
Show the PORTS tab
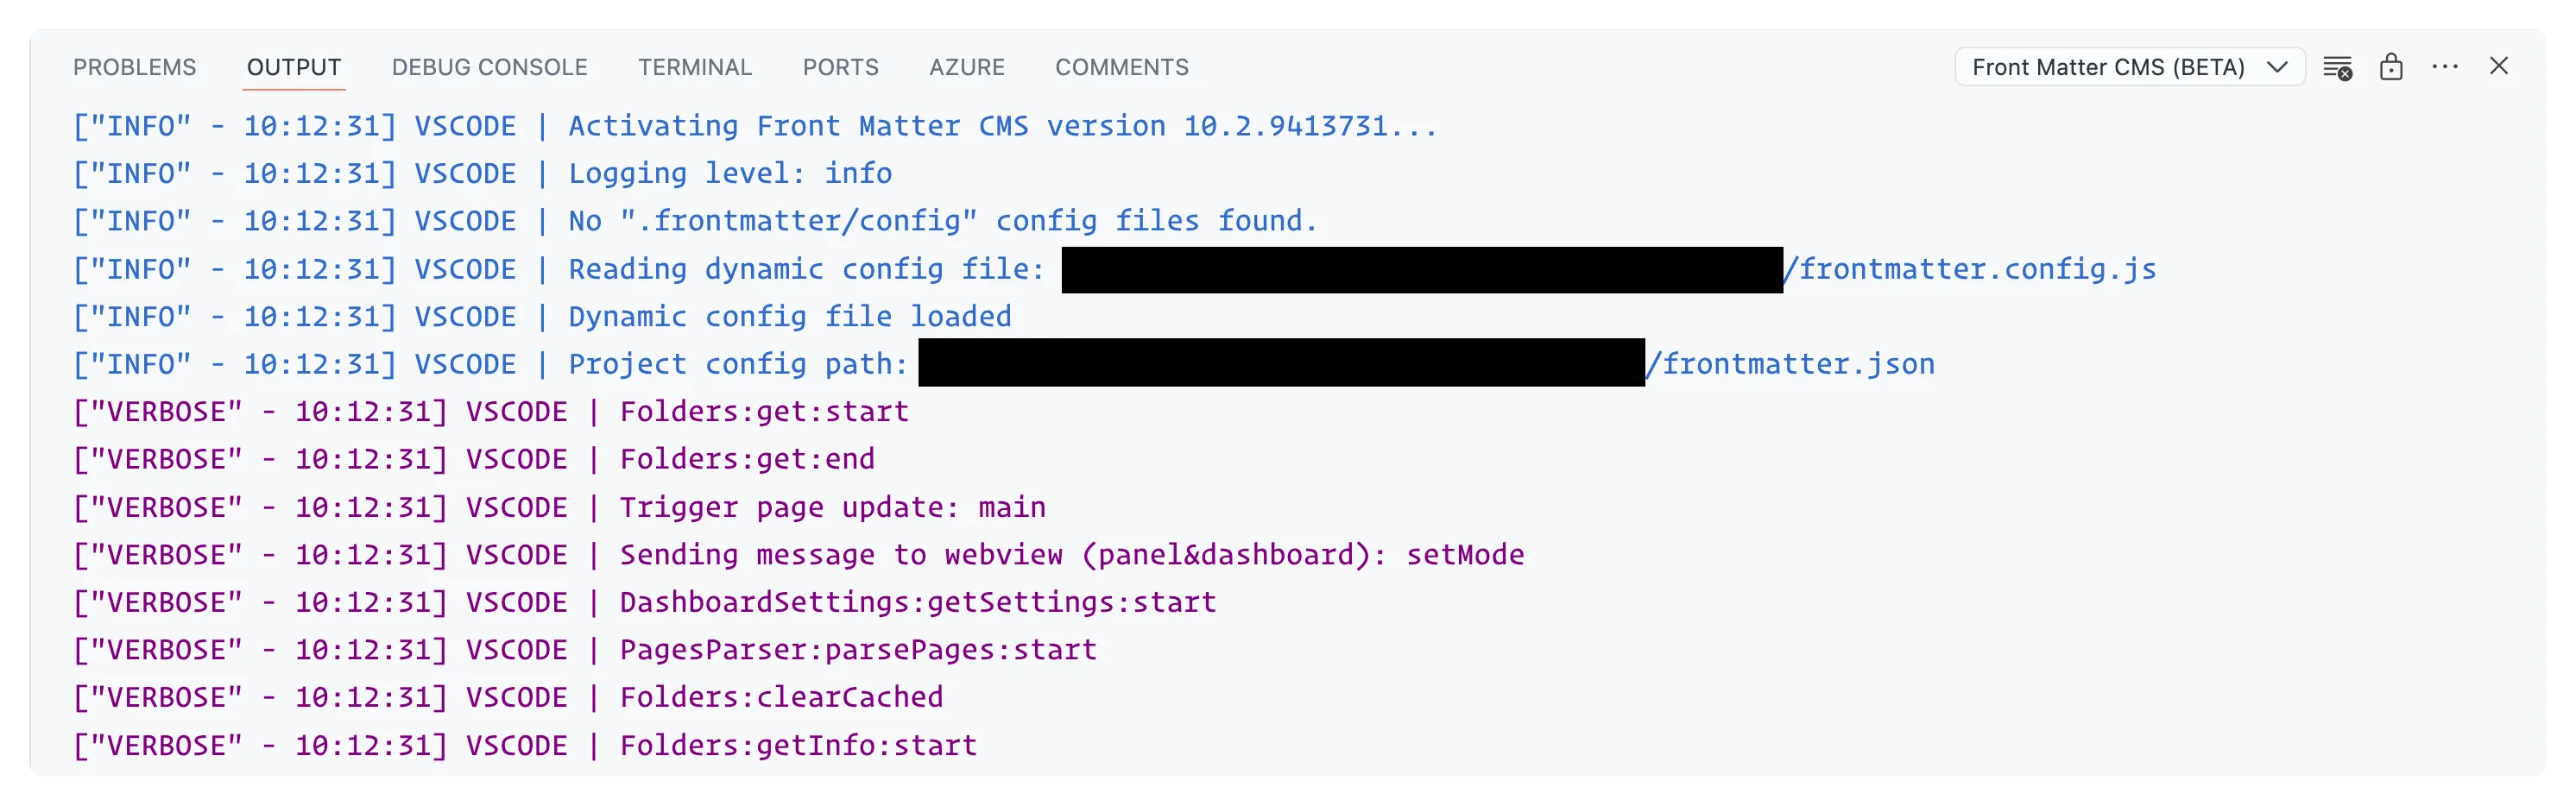[840, 68]
